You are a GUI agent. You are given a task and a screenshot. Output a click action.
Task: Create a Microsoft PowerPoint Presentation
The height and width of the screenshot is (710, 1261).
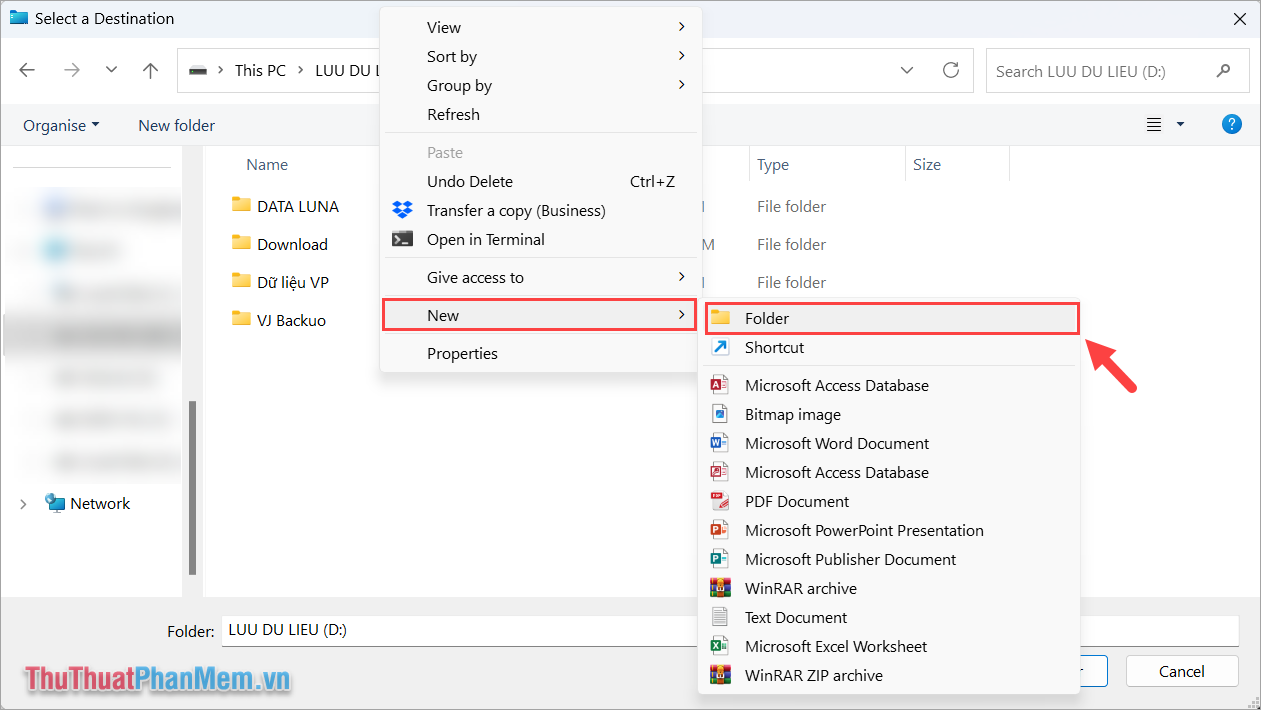(889, 530)
